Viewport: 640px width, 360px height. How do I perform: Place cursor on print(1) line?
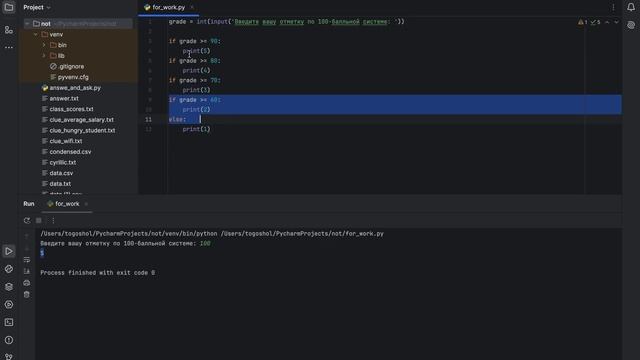(x=196, y=129)
